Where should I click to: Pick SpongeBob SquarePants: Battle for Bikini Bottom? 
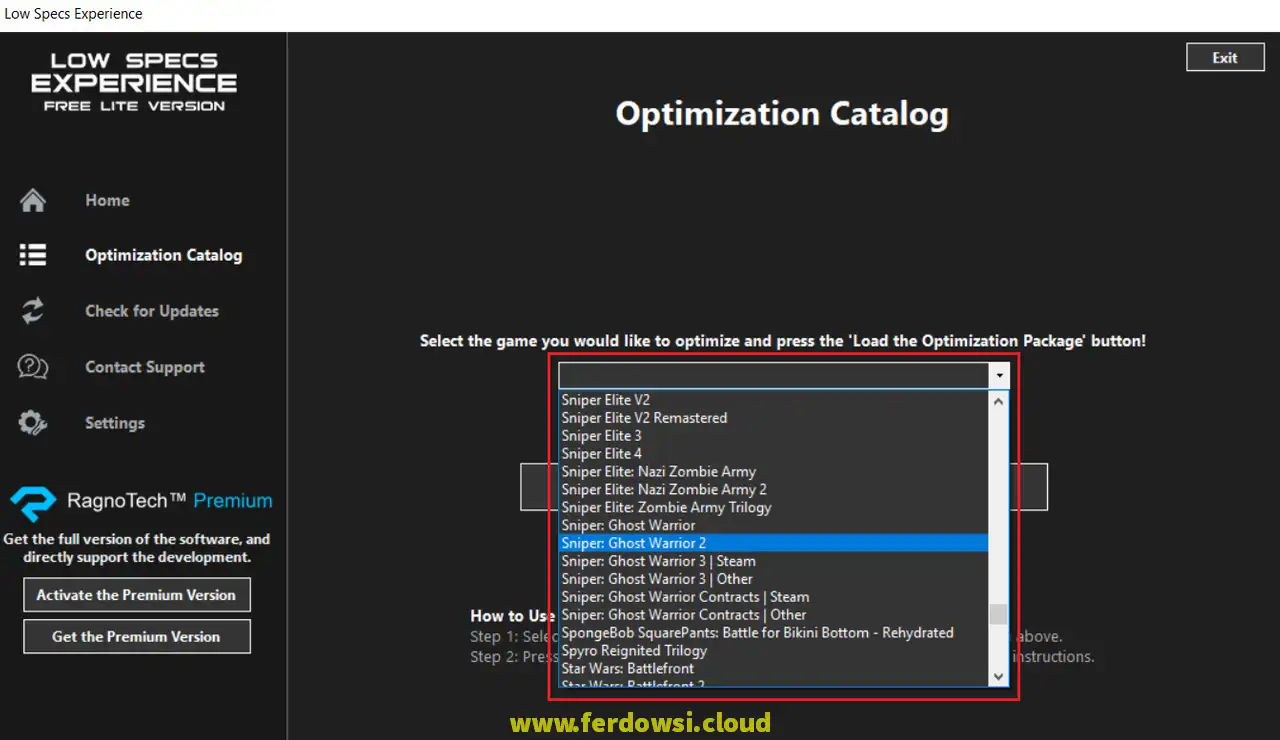point(773,633)
